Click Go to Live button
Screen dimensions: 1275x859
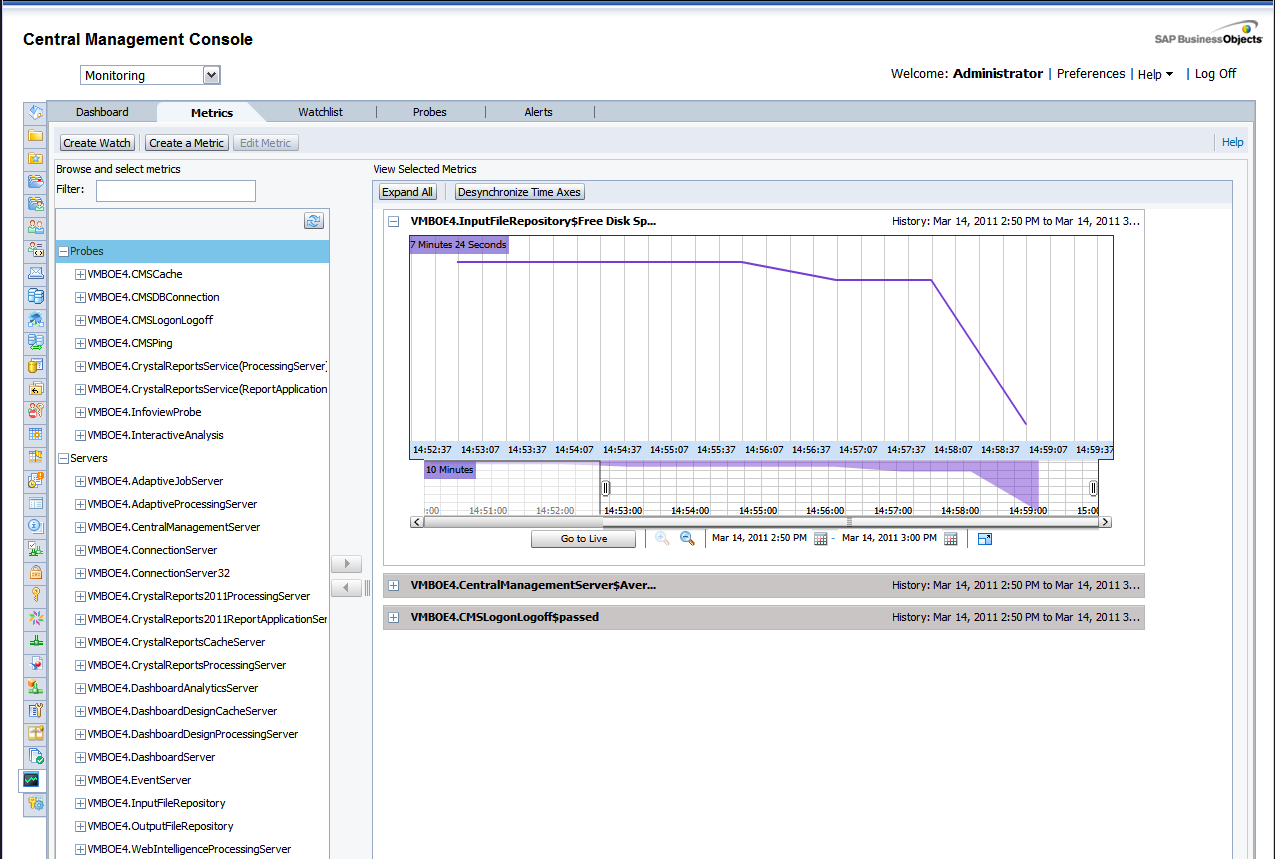(x=584, y=539)
